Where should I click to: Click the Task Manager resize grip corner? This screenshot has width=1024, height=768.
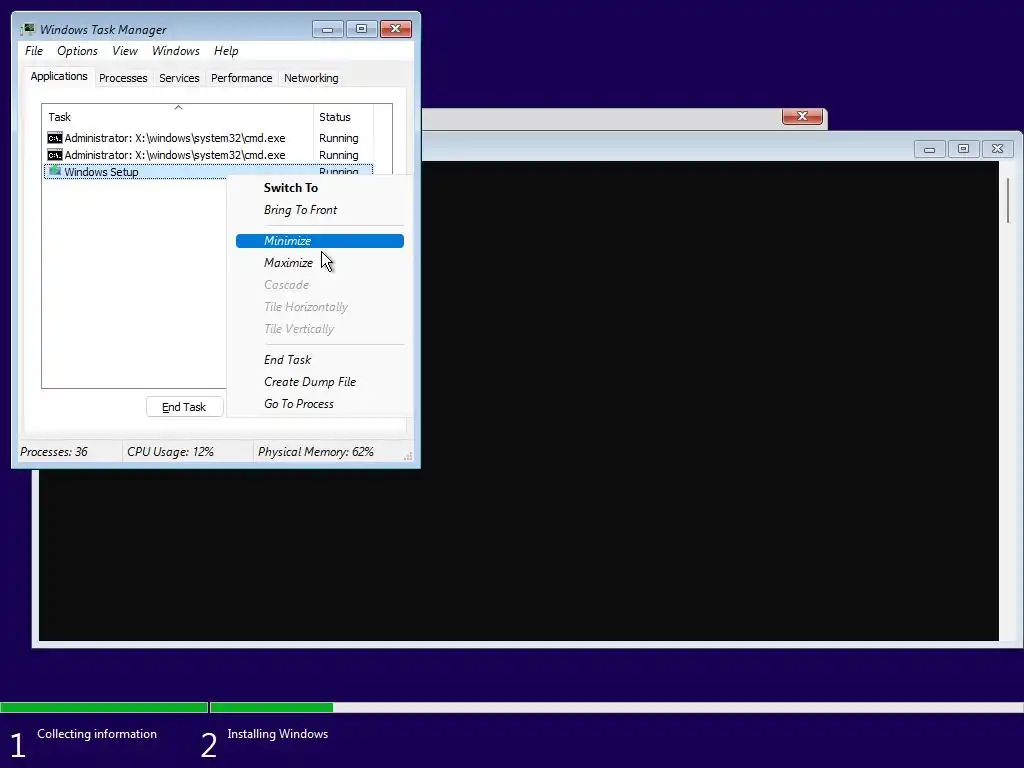(x=408, y=456)
